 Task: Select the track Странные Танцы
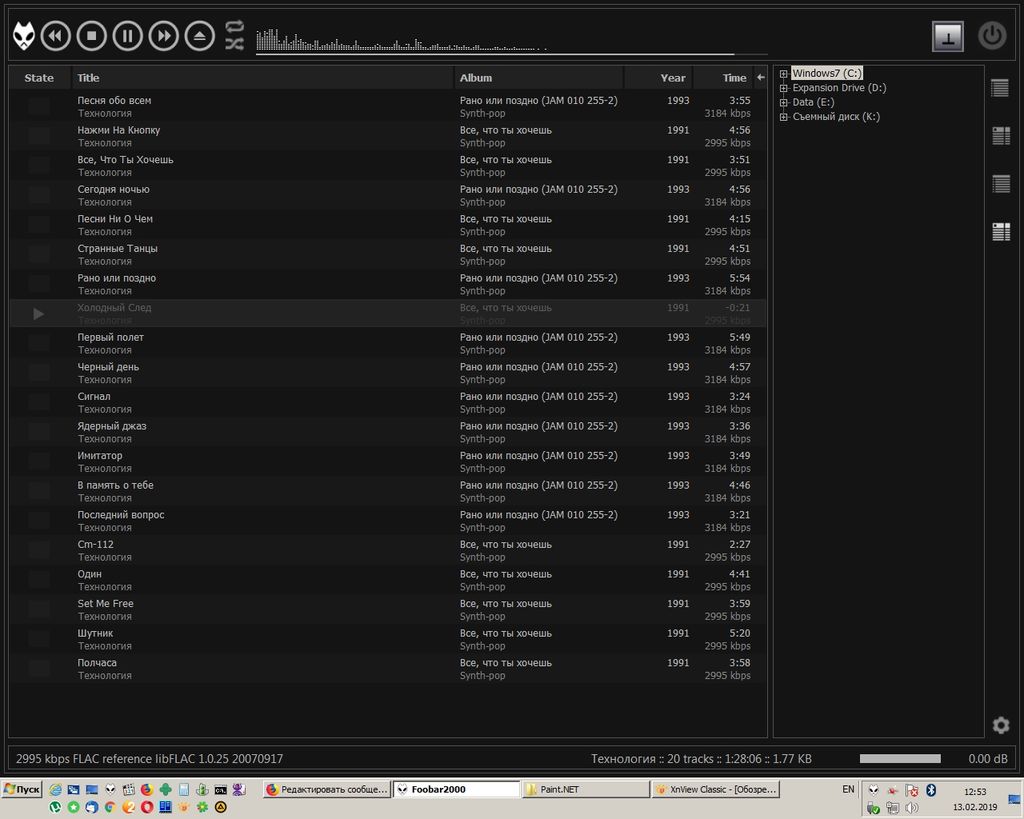click(x=388, y=255)
